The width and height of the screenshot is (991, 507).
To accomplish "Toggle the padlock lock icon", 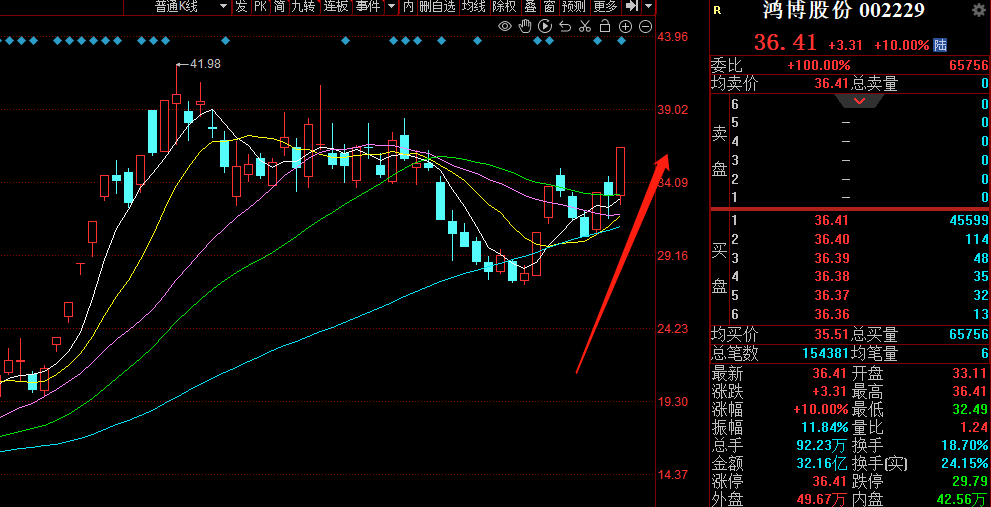I will 605,26.
